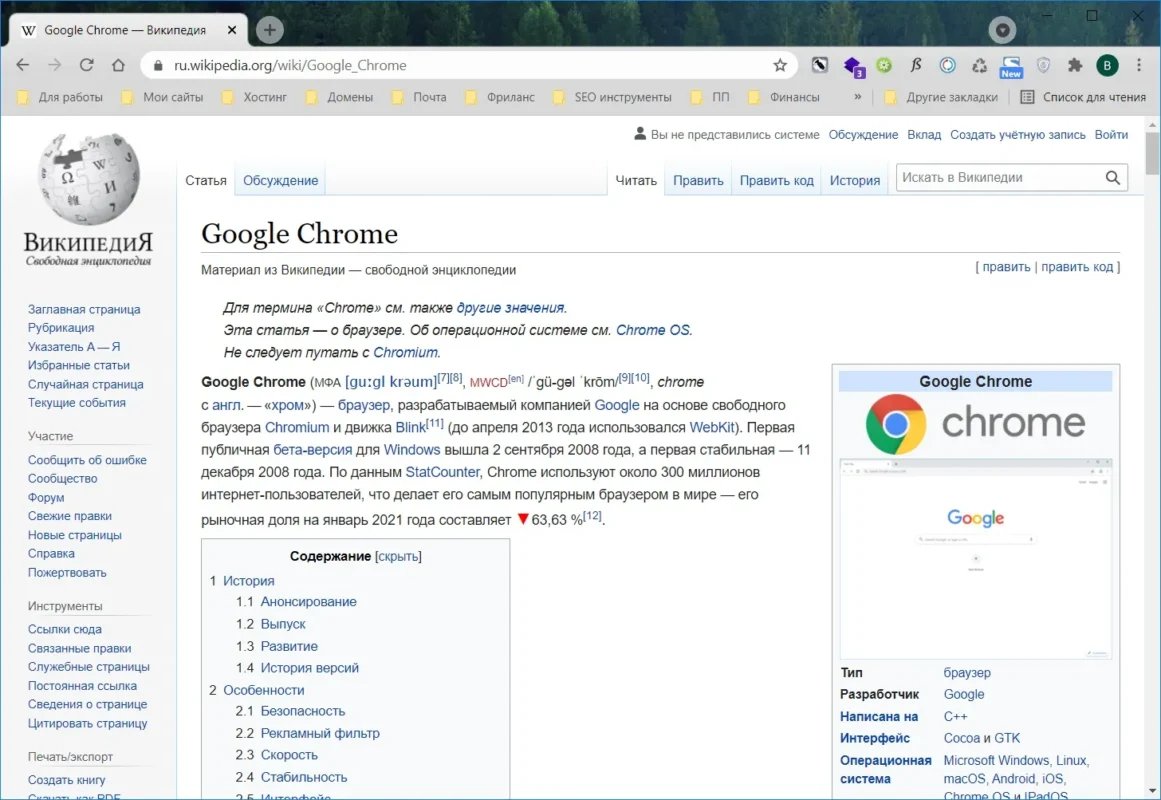This screenshot has height=800, width=1161.
Task: Open Сведения о странице sidebar link
Action: [87, 704]
